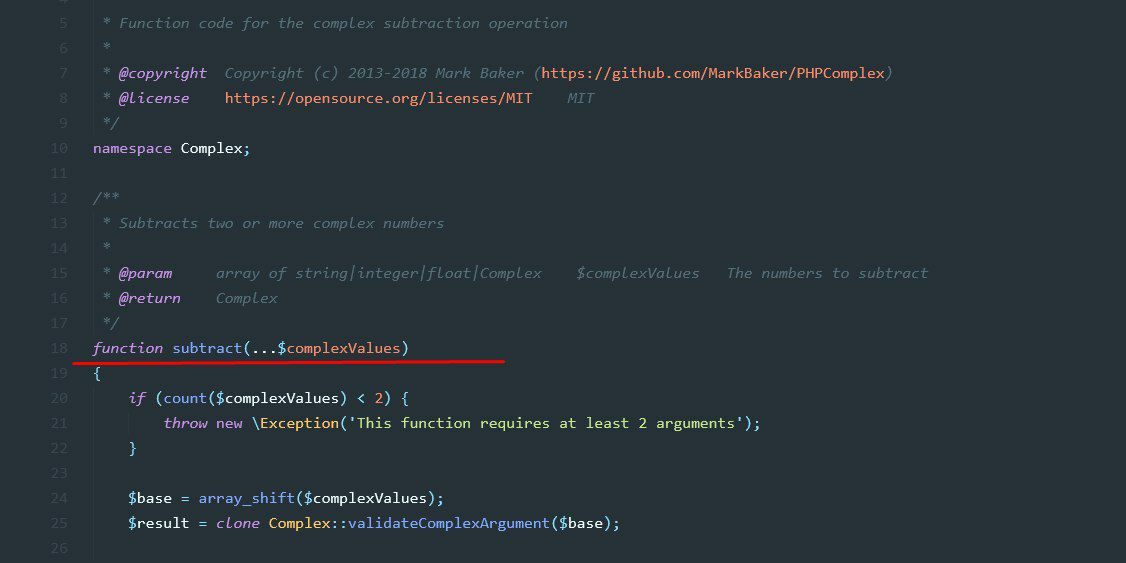Click the '@license' doc tag
The image size is (1126, 563).
click(154, 98)
